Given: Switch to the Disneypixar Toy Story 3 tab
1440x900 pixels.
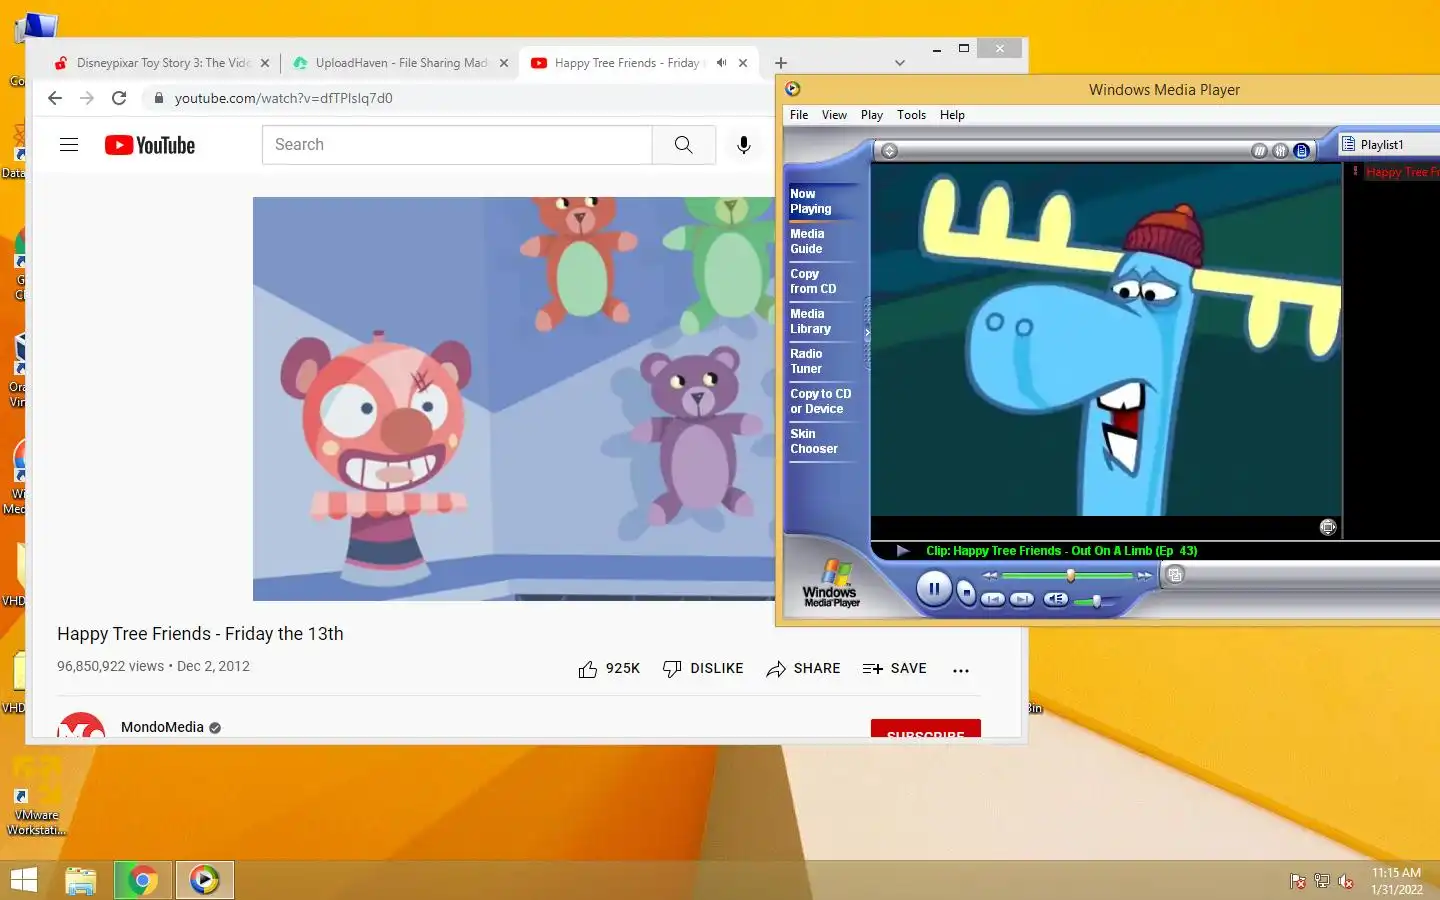Looking at the screenshot, I should pyautogui.click(x=160, y=62).
